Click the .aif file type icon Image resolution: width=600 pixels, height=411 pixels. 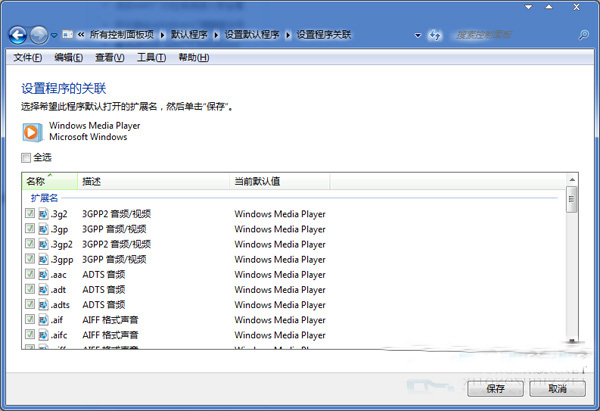point(43,320)
